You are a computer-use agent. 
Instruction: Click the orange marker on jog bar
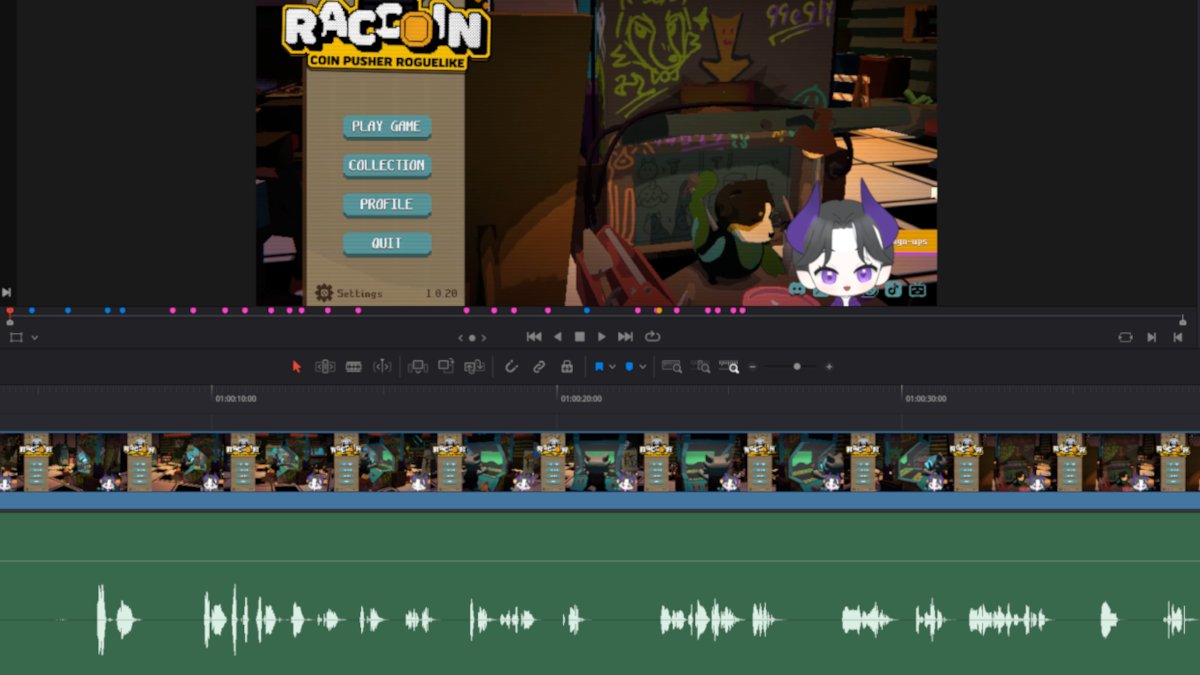pos(658,311)
